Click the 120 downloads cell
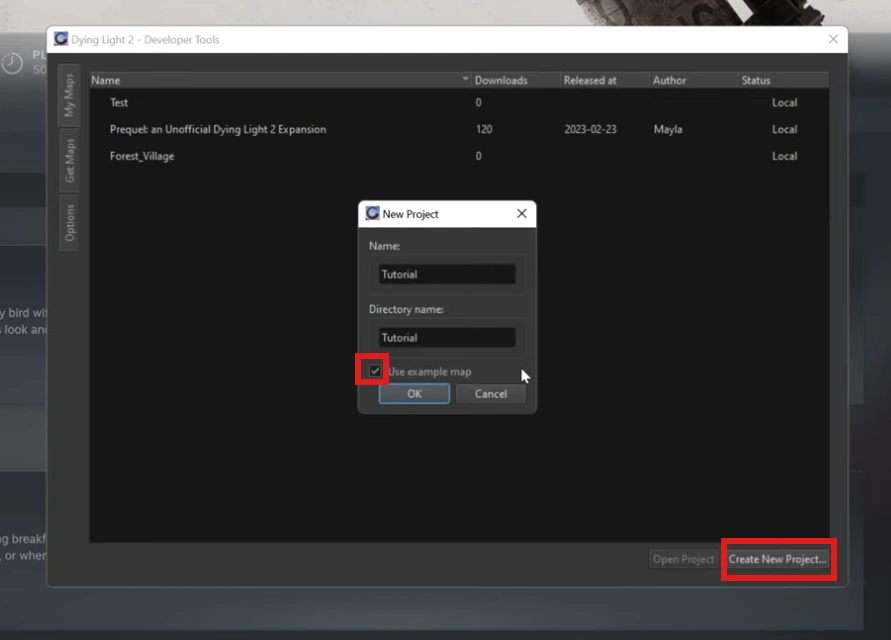891x640 pixels. (484, 130)
